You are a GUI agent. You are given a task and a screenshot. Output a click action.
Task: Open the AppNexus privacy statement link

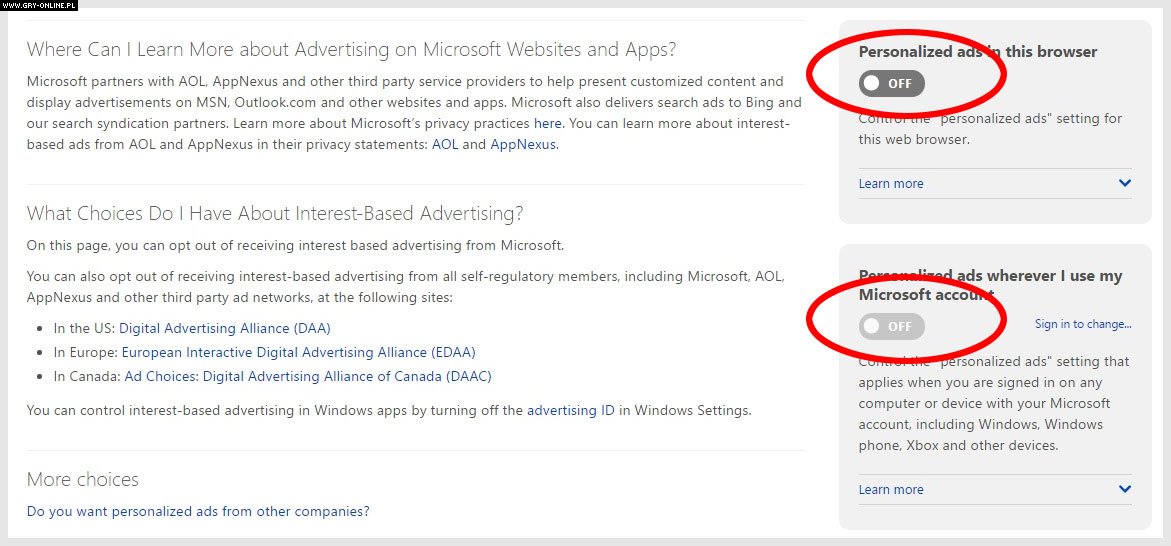click(x=523, y=144)
